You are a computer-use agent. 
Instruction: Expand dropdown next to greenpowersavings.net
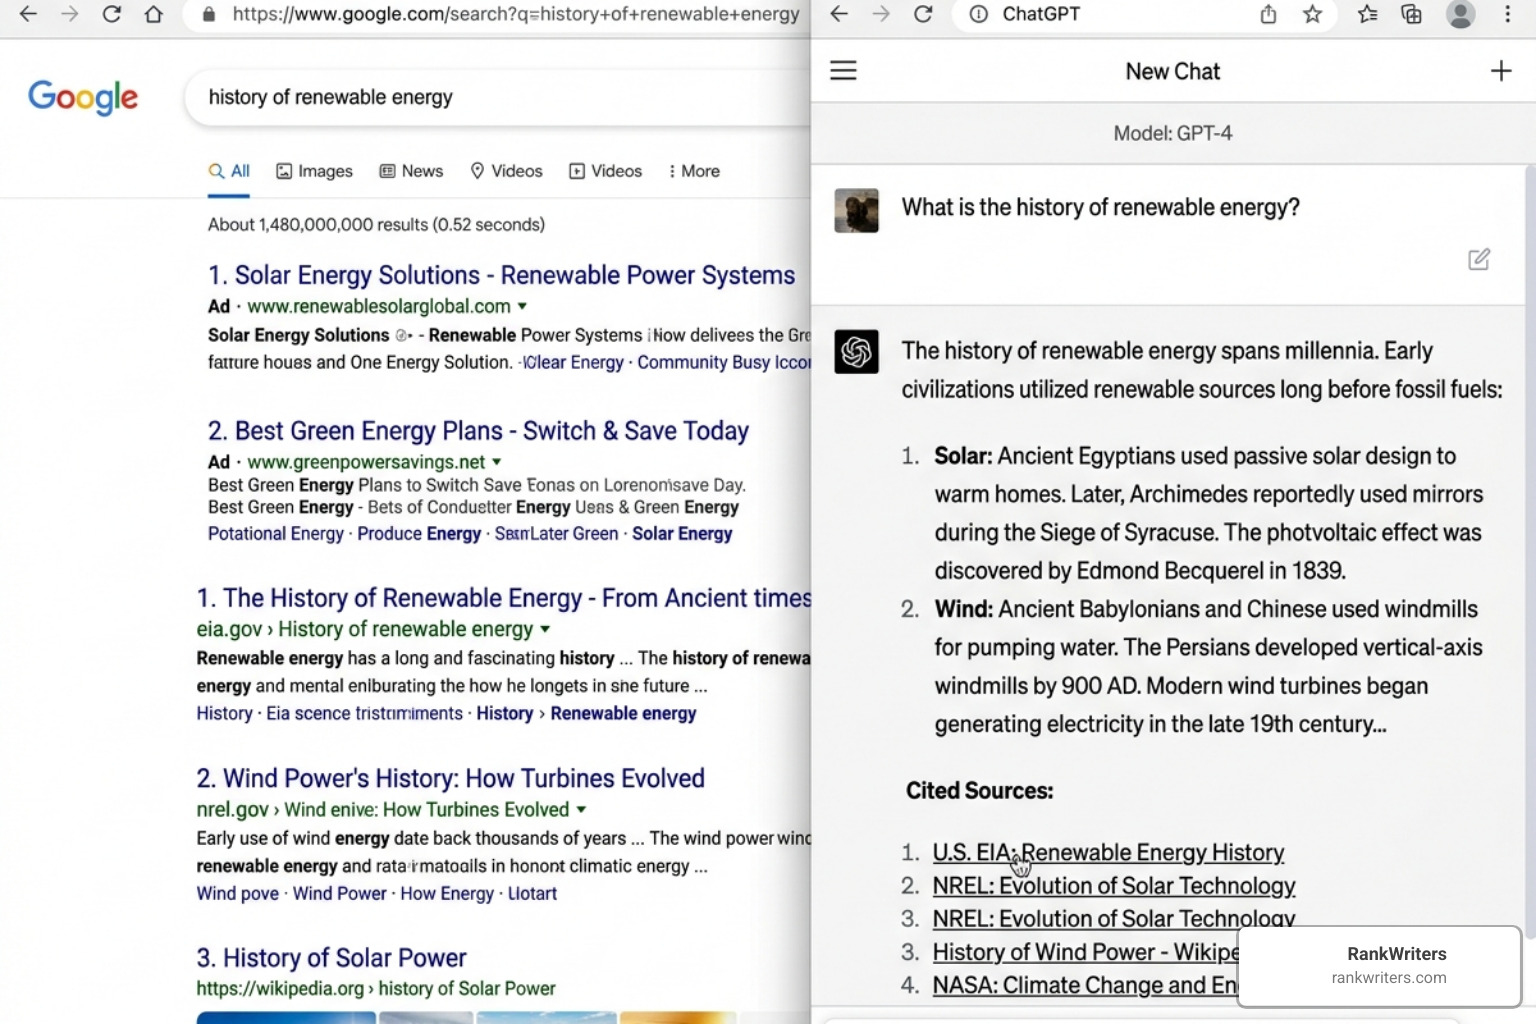[x=497, y=462]
